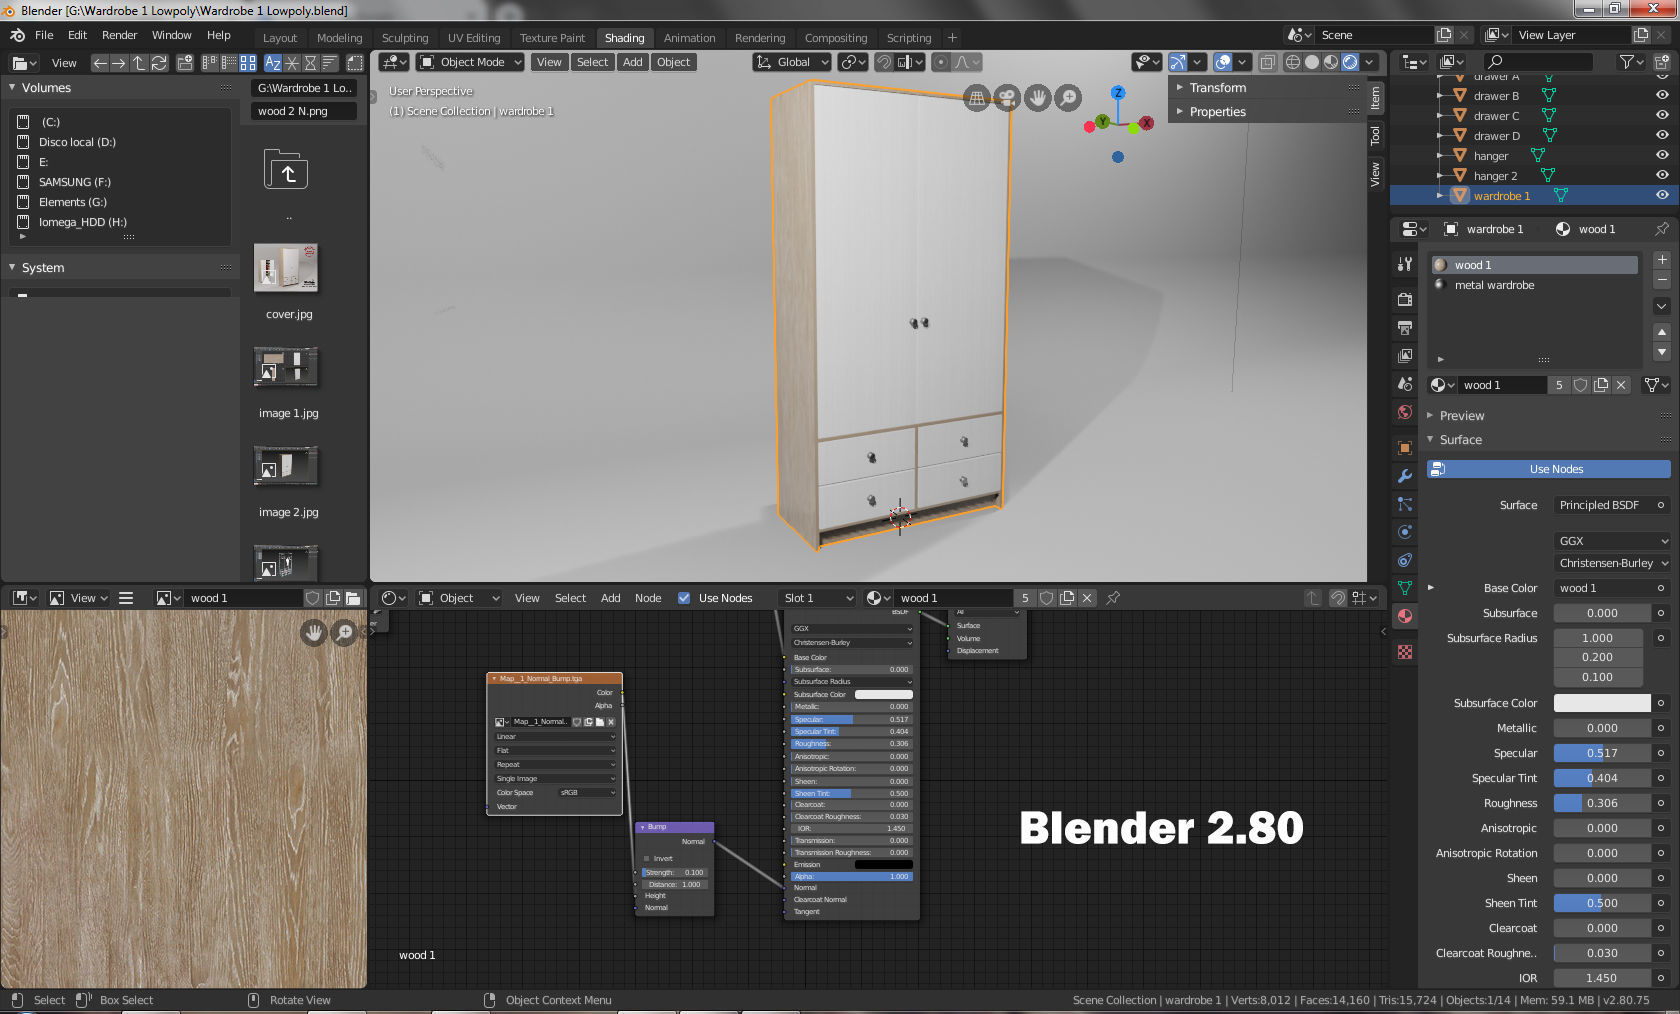Open Global transform orientation dropdown
This screenshot has width=1680, height=1014.
click(x=792, y=62)
